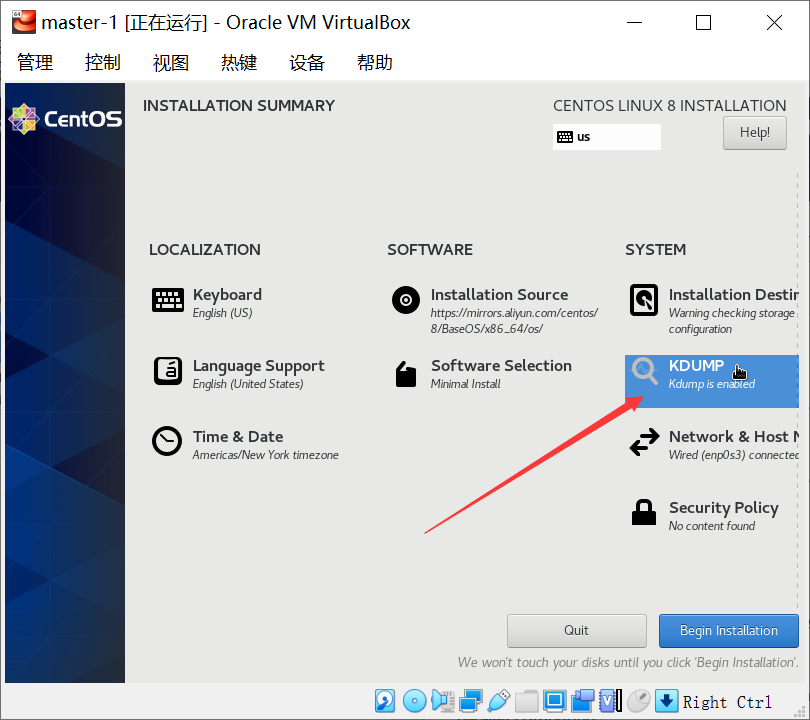Click the Right Ctrl host key label
This screenshot has height=720, width=810.
pyautogui.click(x=727, y=702)
